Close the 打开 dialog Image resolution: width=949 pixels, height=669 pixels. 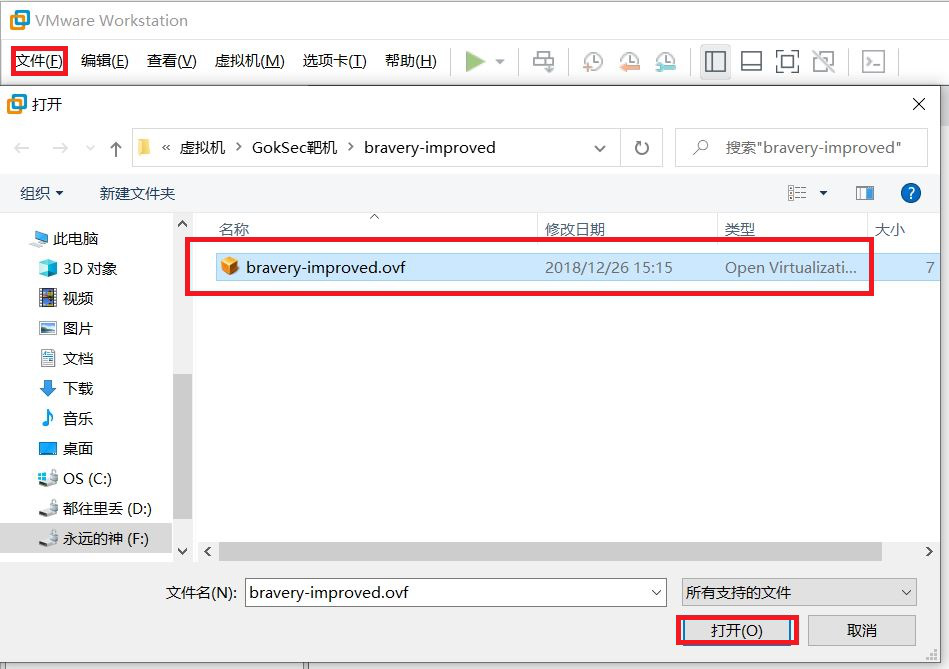pos(919,104)
